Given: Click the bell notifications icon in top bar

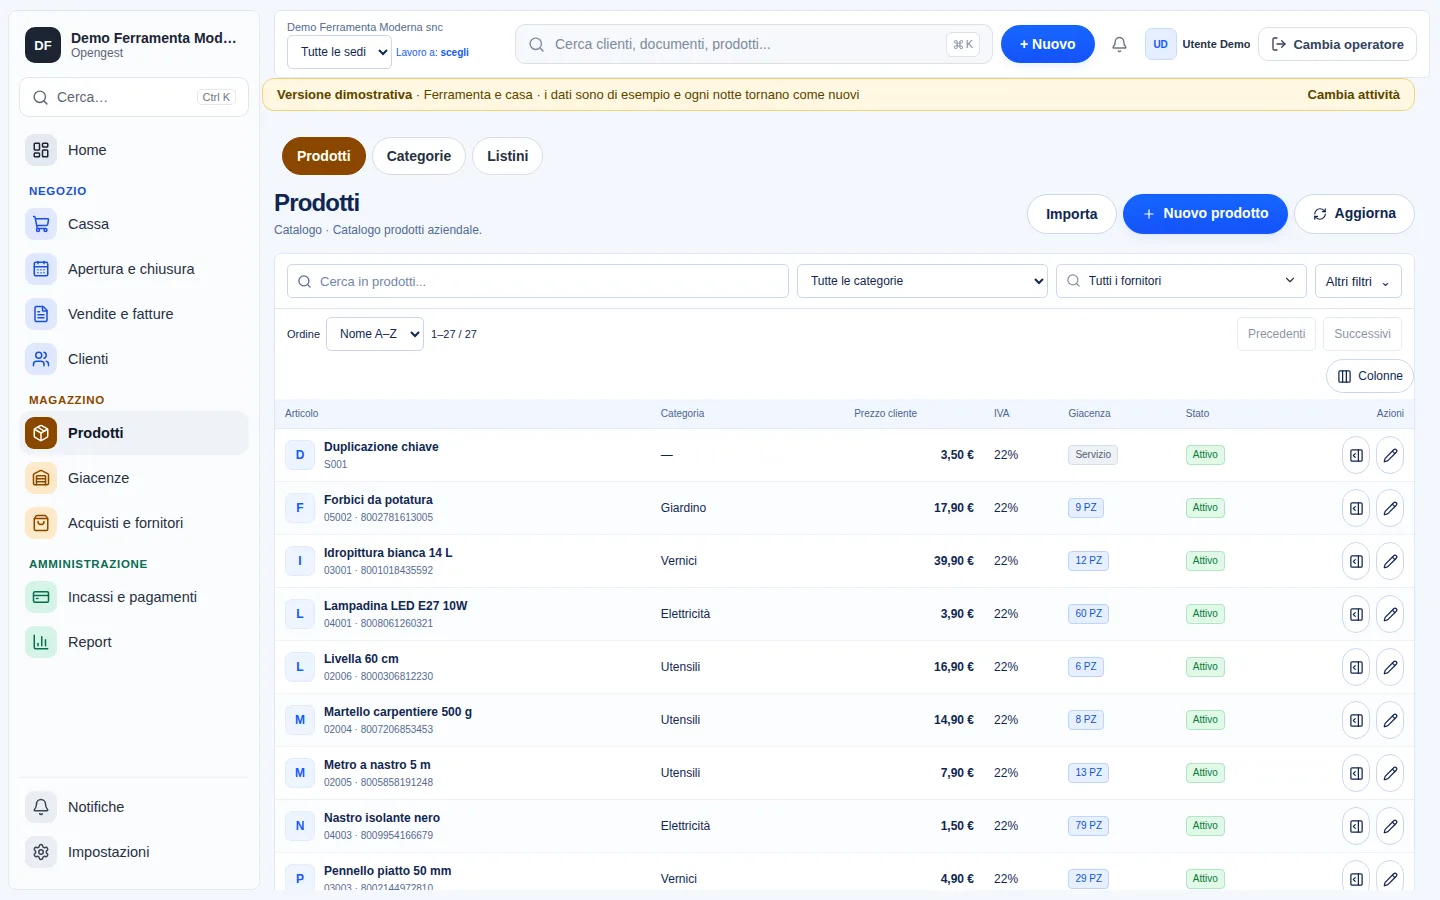Looking at the screenshot, I should click(x=1119, y=44).
